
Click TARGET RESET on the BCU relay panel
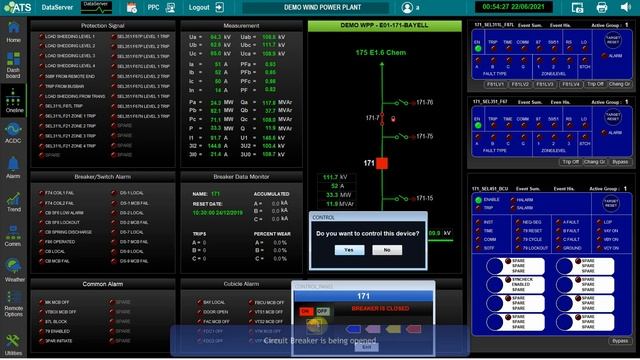(x=611, y=204)
